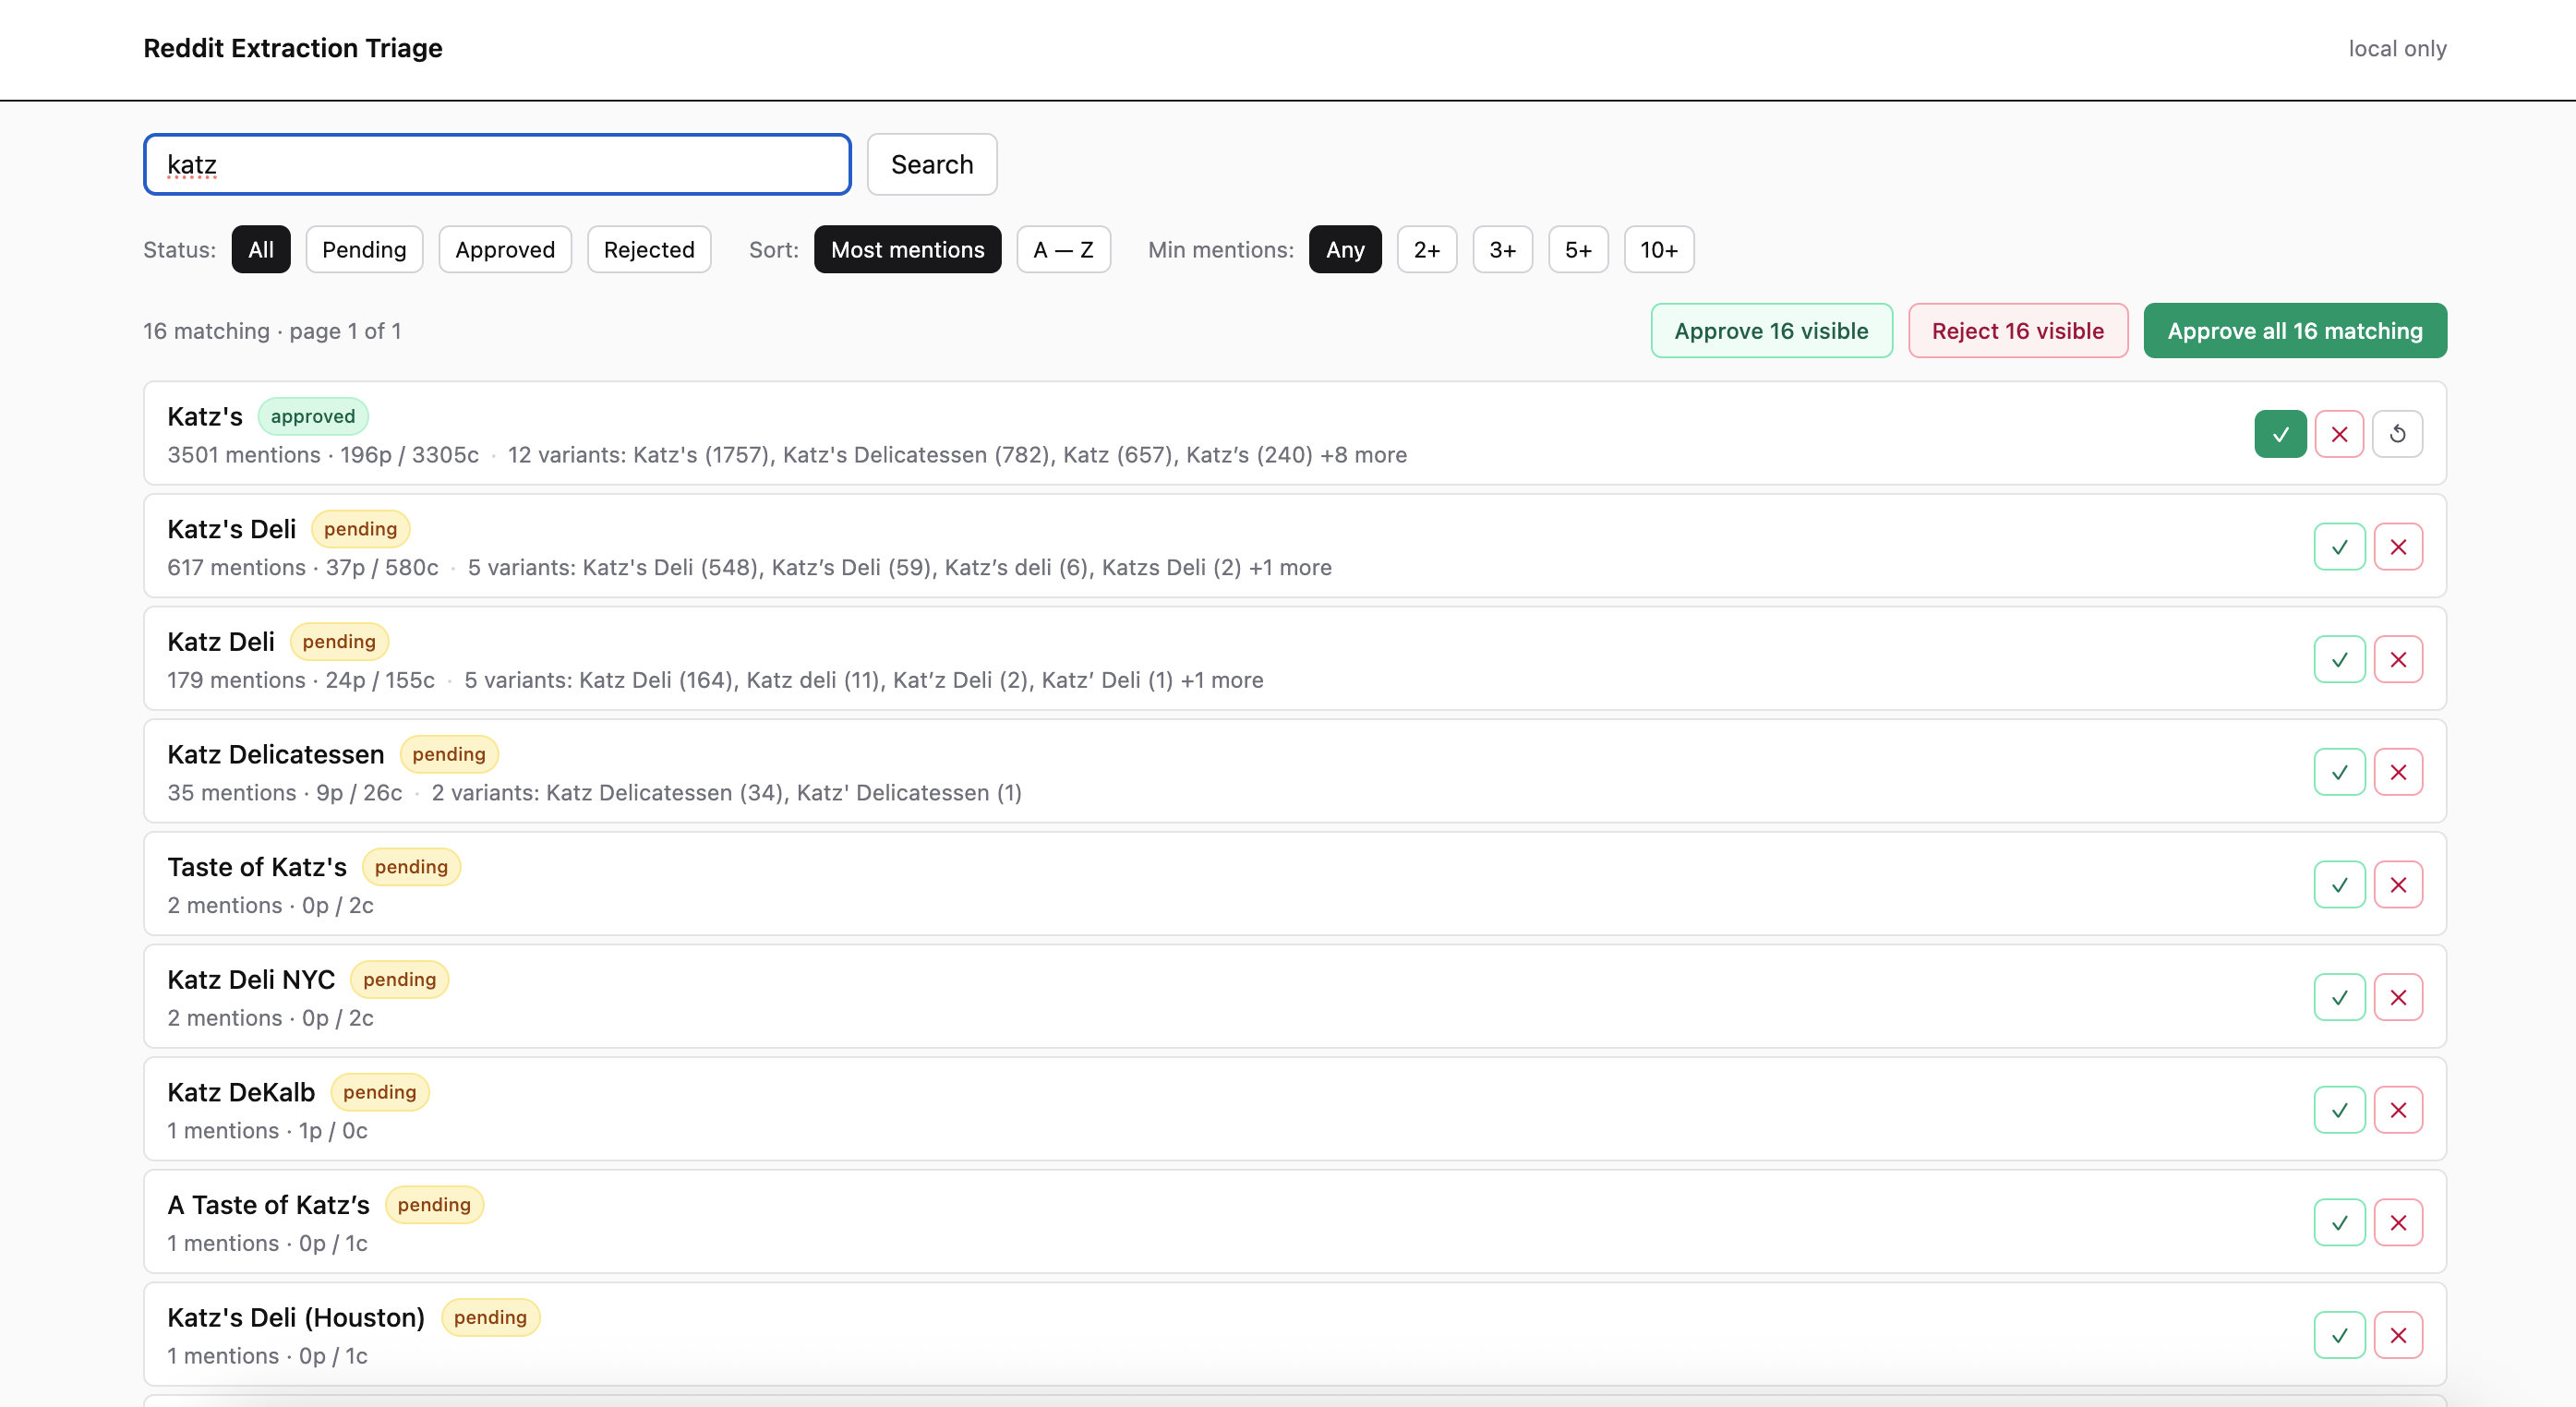Image resolution: width=2576 pixels, height=1407 pixels.
Task: Show all statuses with the All filter
Action: pyautogui.click(x=261, y=249)
